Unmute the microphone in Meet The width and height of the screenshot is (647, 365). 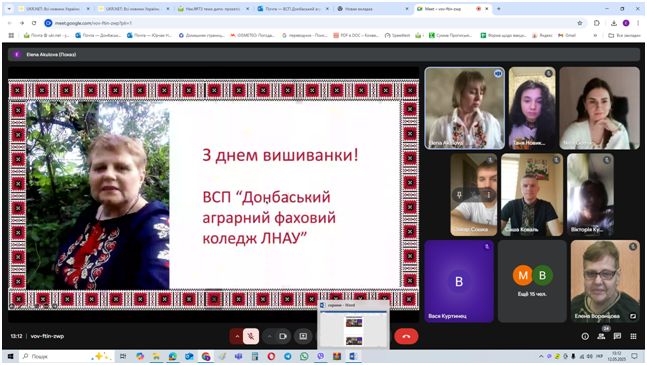tap(251, 336)
